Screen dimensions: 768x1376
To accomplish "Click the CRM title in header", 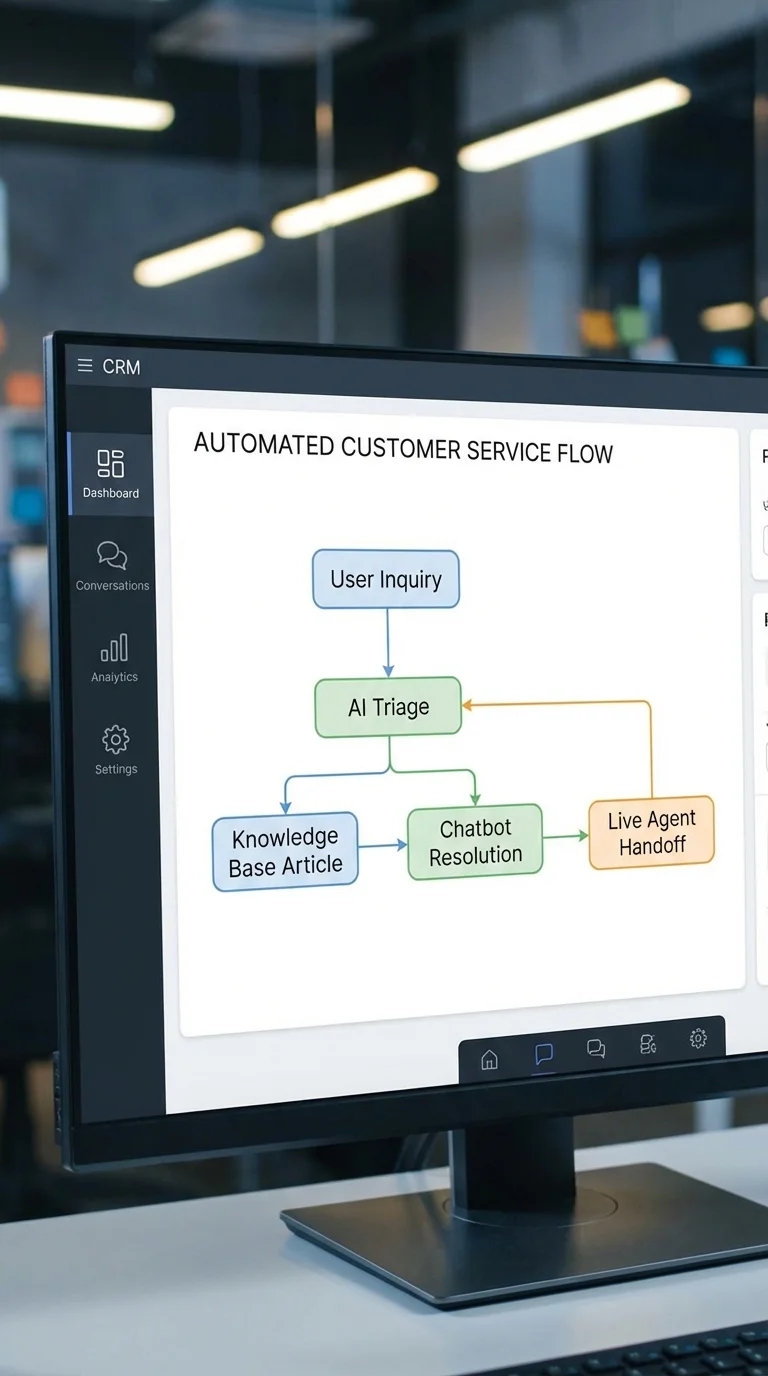I will (x=121, y=367).
